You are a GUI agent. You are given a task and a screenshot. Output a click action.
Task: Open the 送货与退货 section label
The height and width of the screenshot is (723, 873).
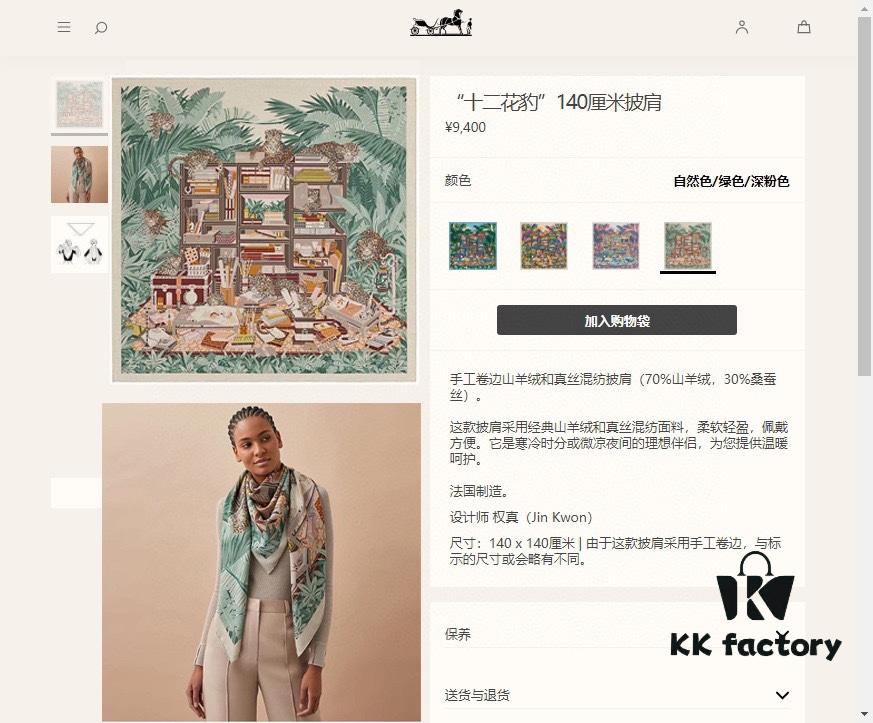(x=477, y=695)
